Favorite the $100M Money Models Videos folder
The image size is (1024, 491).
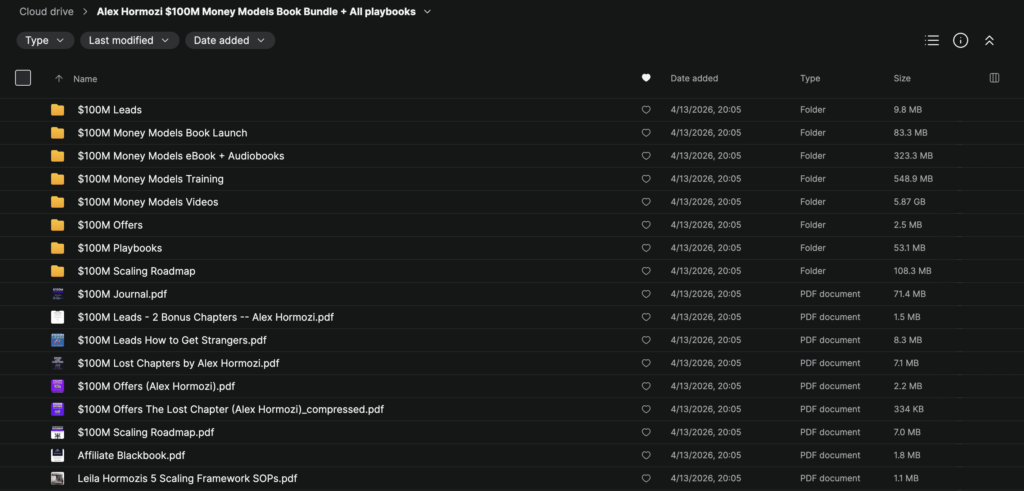pos(646,202)
